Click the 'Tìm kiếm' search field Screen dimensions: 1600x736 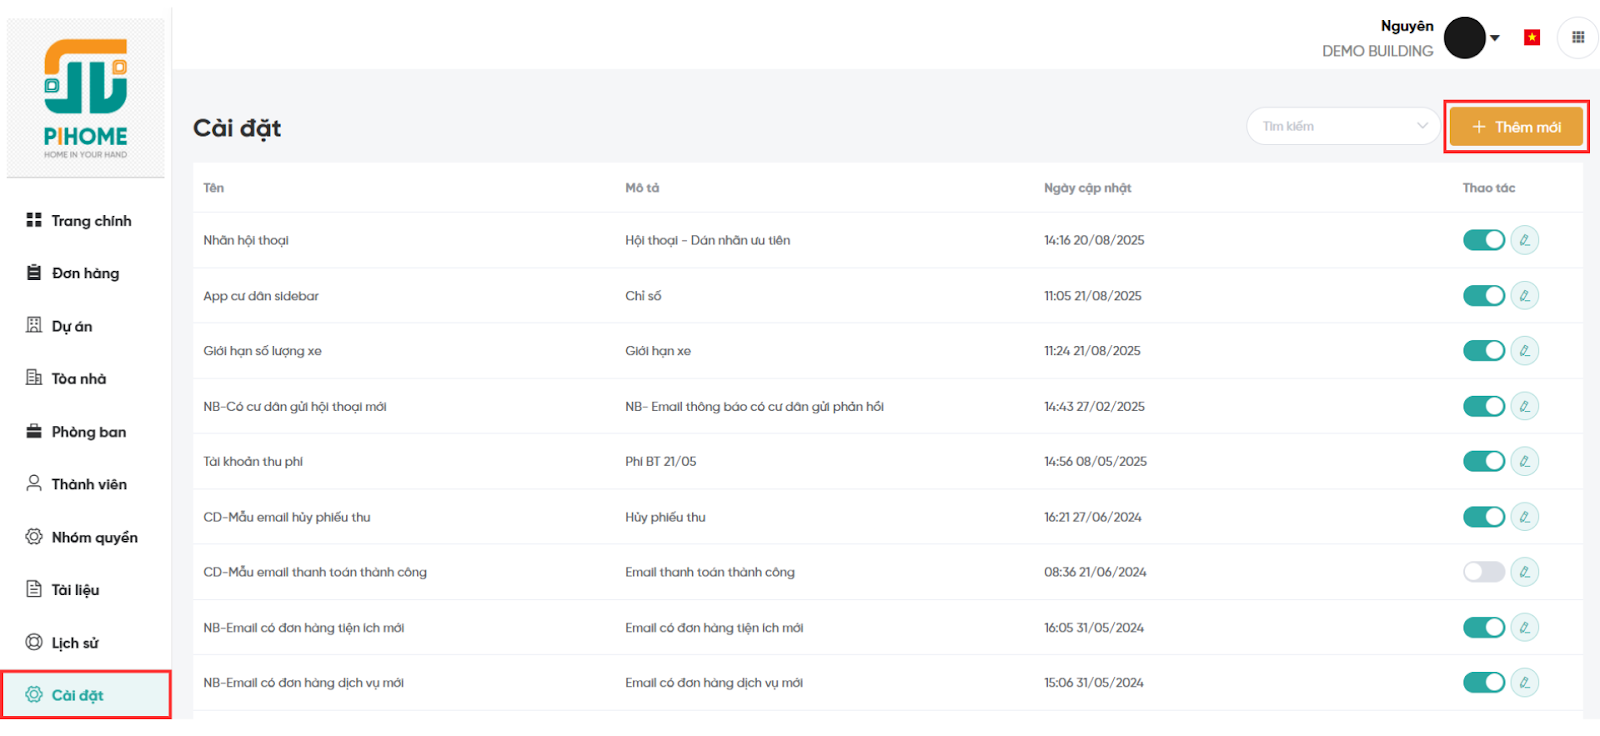(x=1330, y=126)
